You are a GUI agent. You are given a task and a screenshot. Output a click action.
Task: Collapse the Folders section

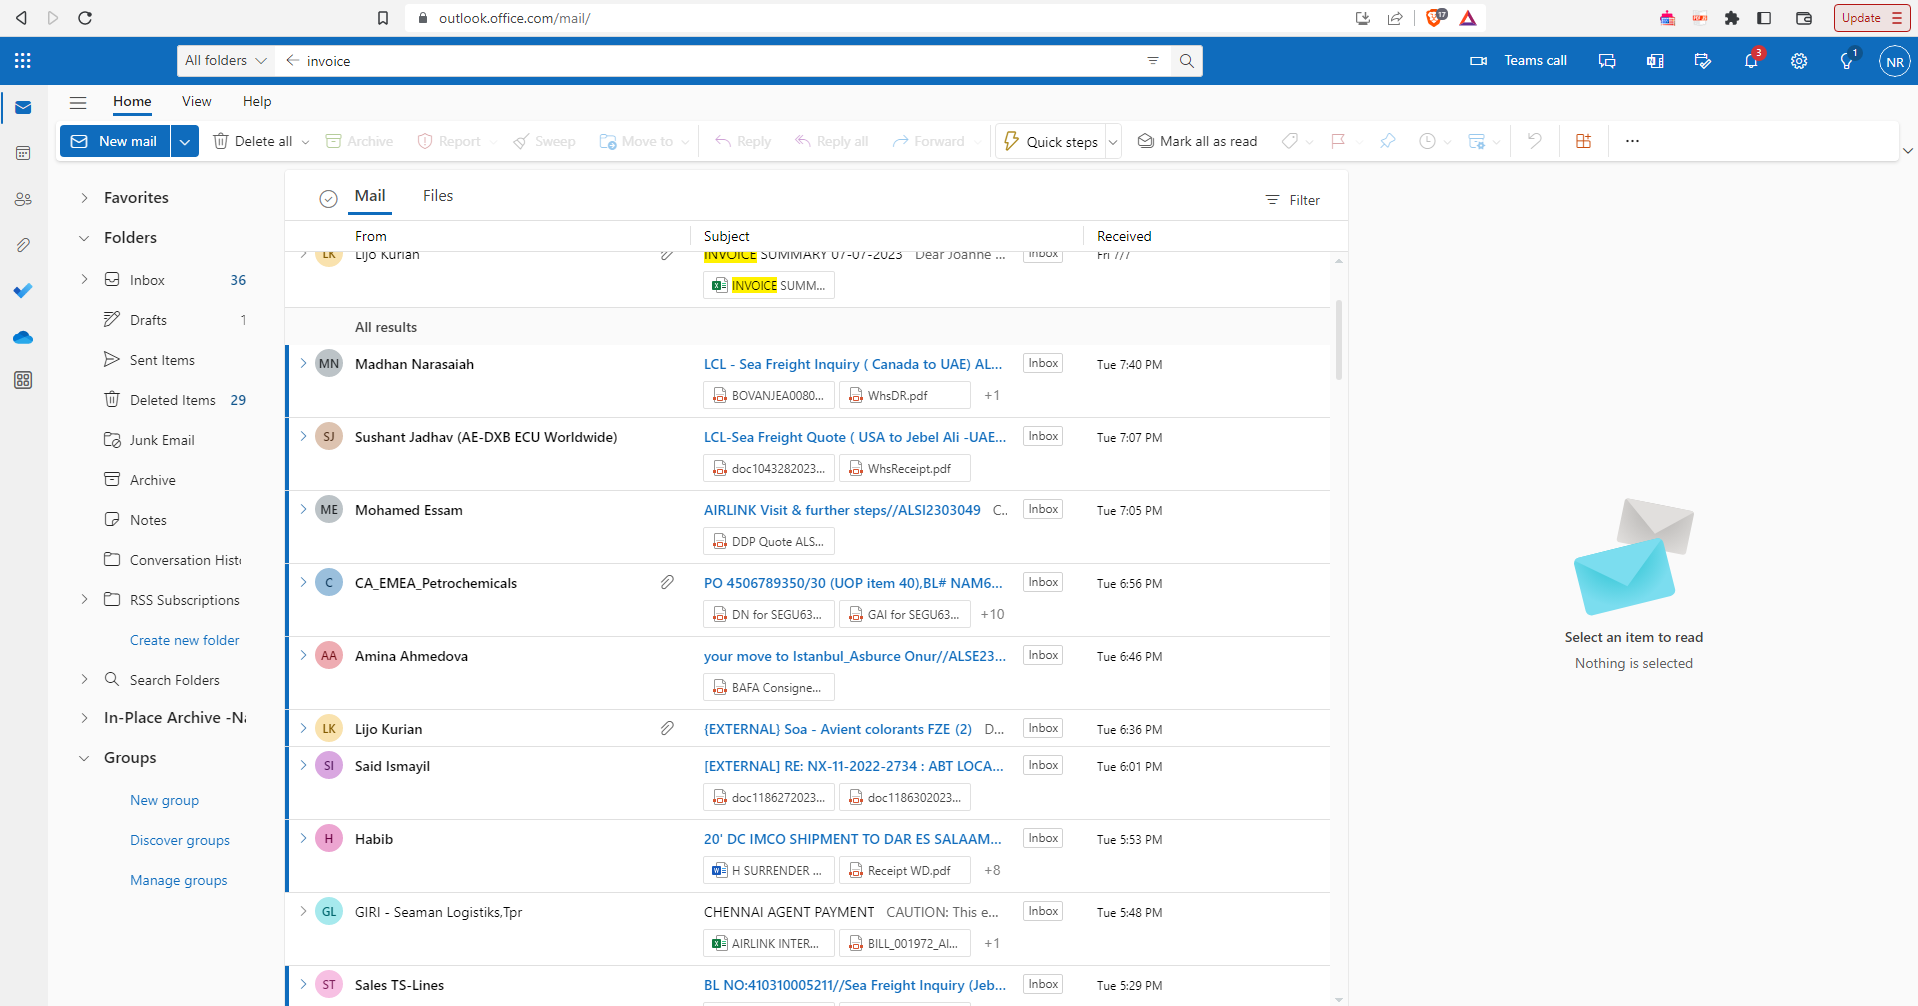(84, 238)
